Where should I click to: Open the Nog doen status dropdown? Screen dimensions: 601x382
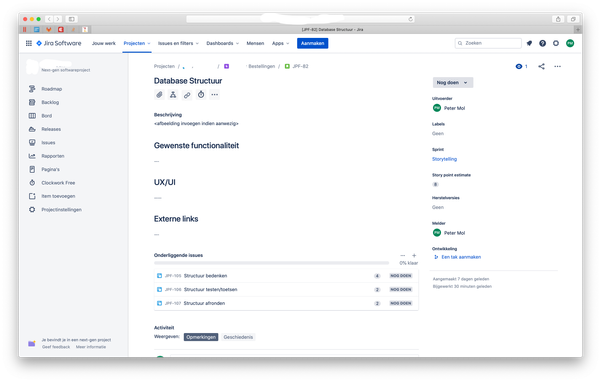tap(453, 82)
